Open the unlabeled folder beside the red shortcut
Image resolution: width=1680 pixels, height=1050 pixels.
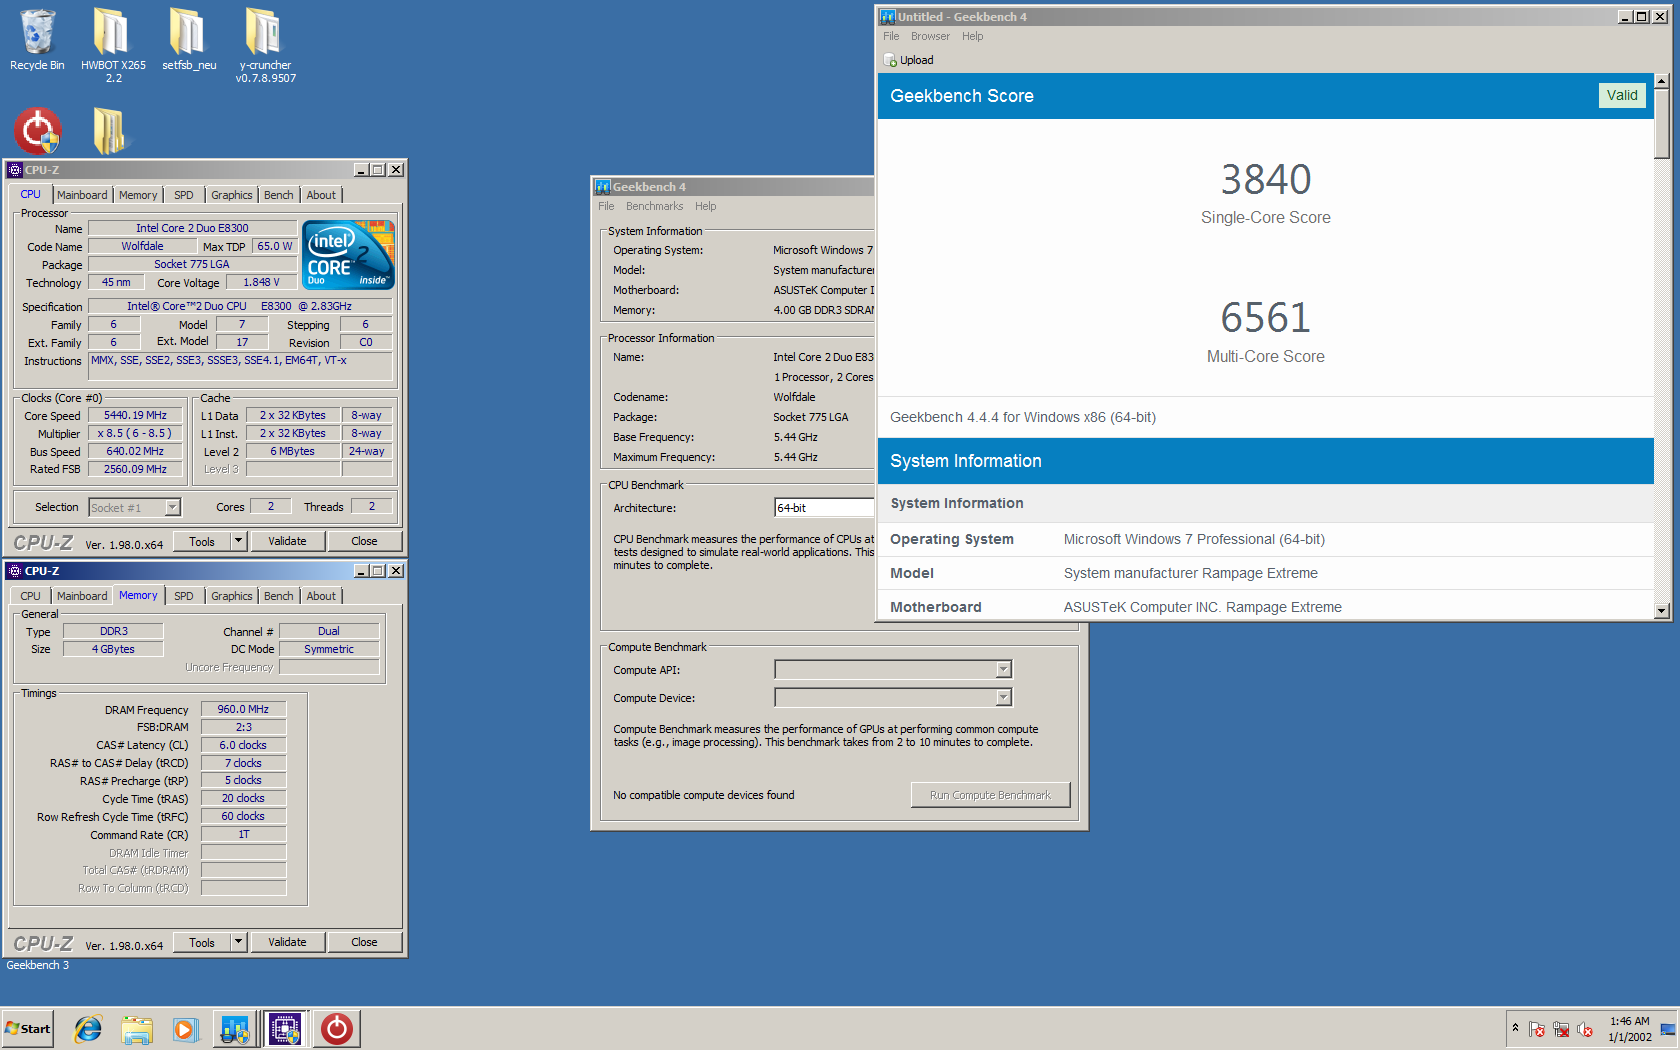pos(109,131)
